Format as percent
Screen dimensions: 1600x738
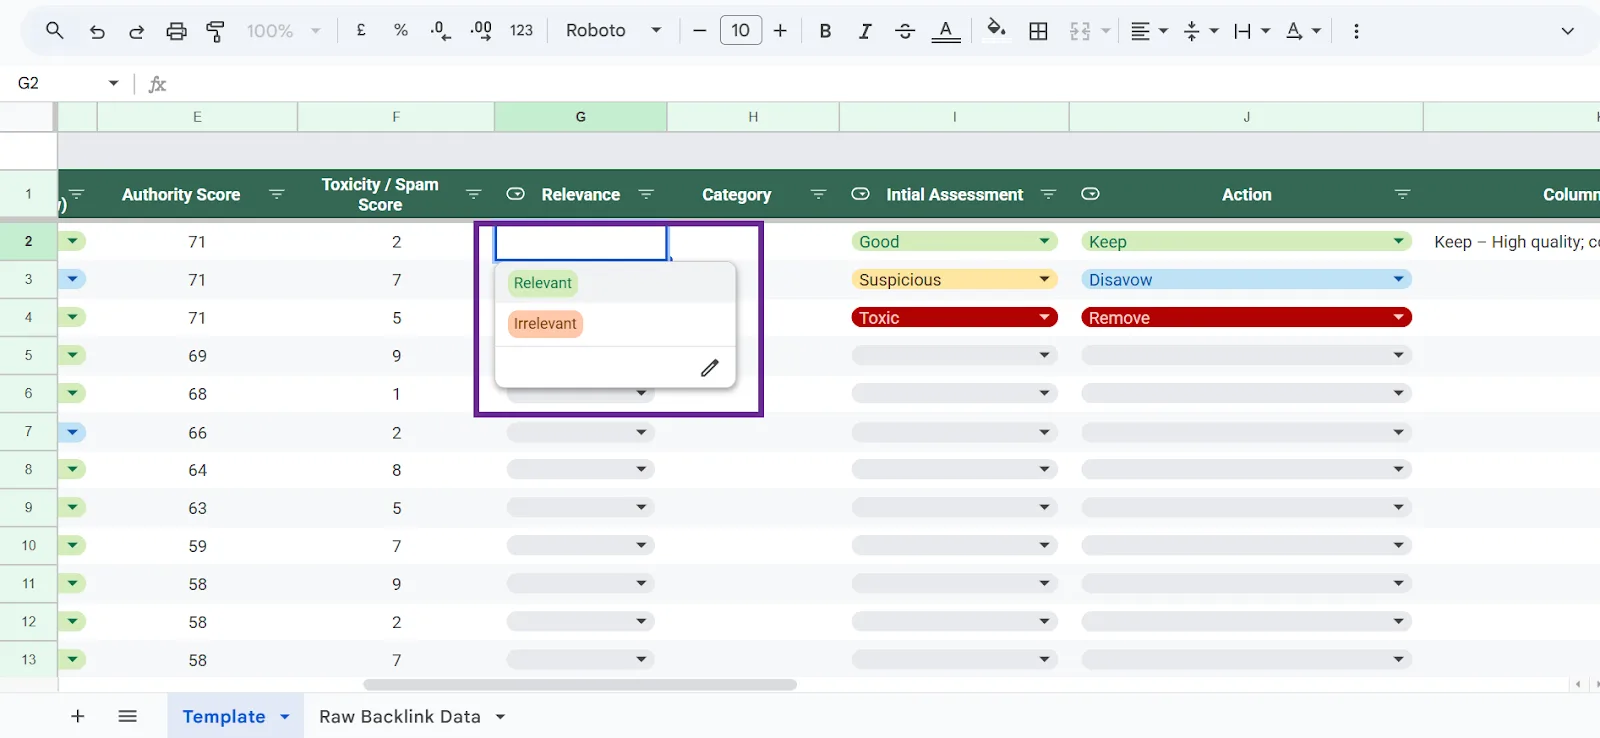coord(401,31)
